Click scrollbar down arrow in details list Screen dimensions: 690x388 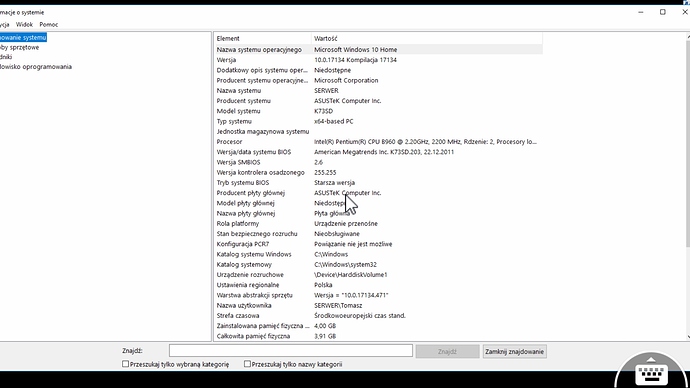[688, 337]
